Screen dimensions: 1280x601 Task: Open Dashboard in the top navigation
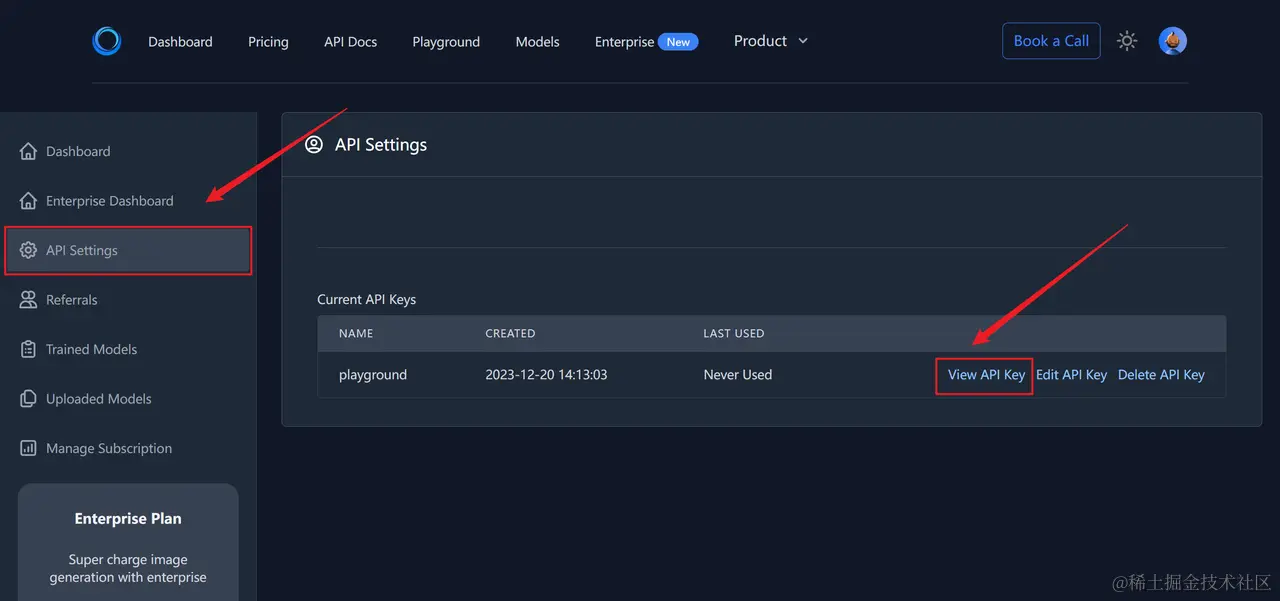click(180, 42)
